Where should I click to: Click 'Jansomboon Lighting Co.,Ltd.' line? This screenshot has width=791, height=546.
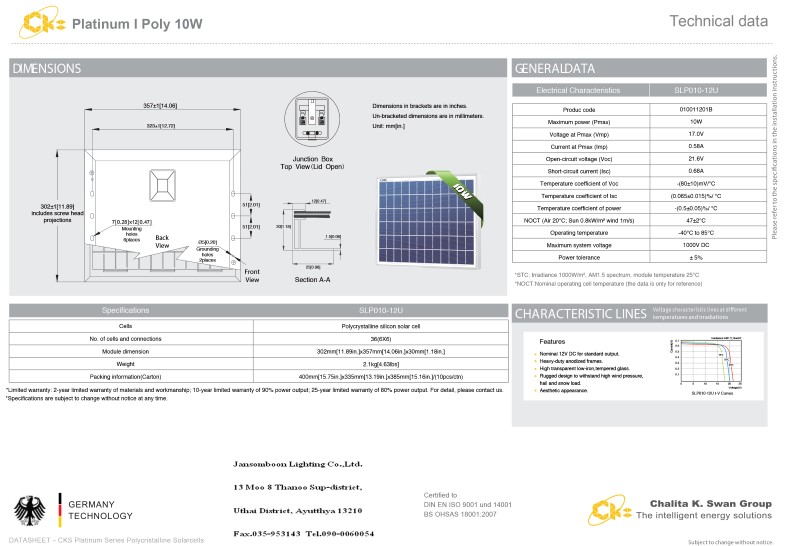click(x=298, y=464)
